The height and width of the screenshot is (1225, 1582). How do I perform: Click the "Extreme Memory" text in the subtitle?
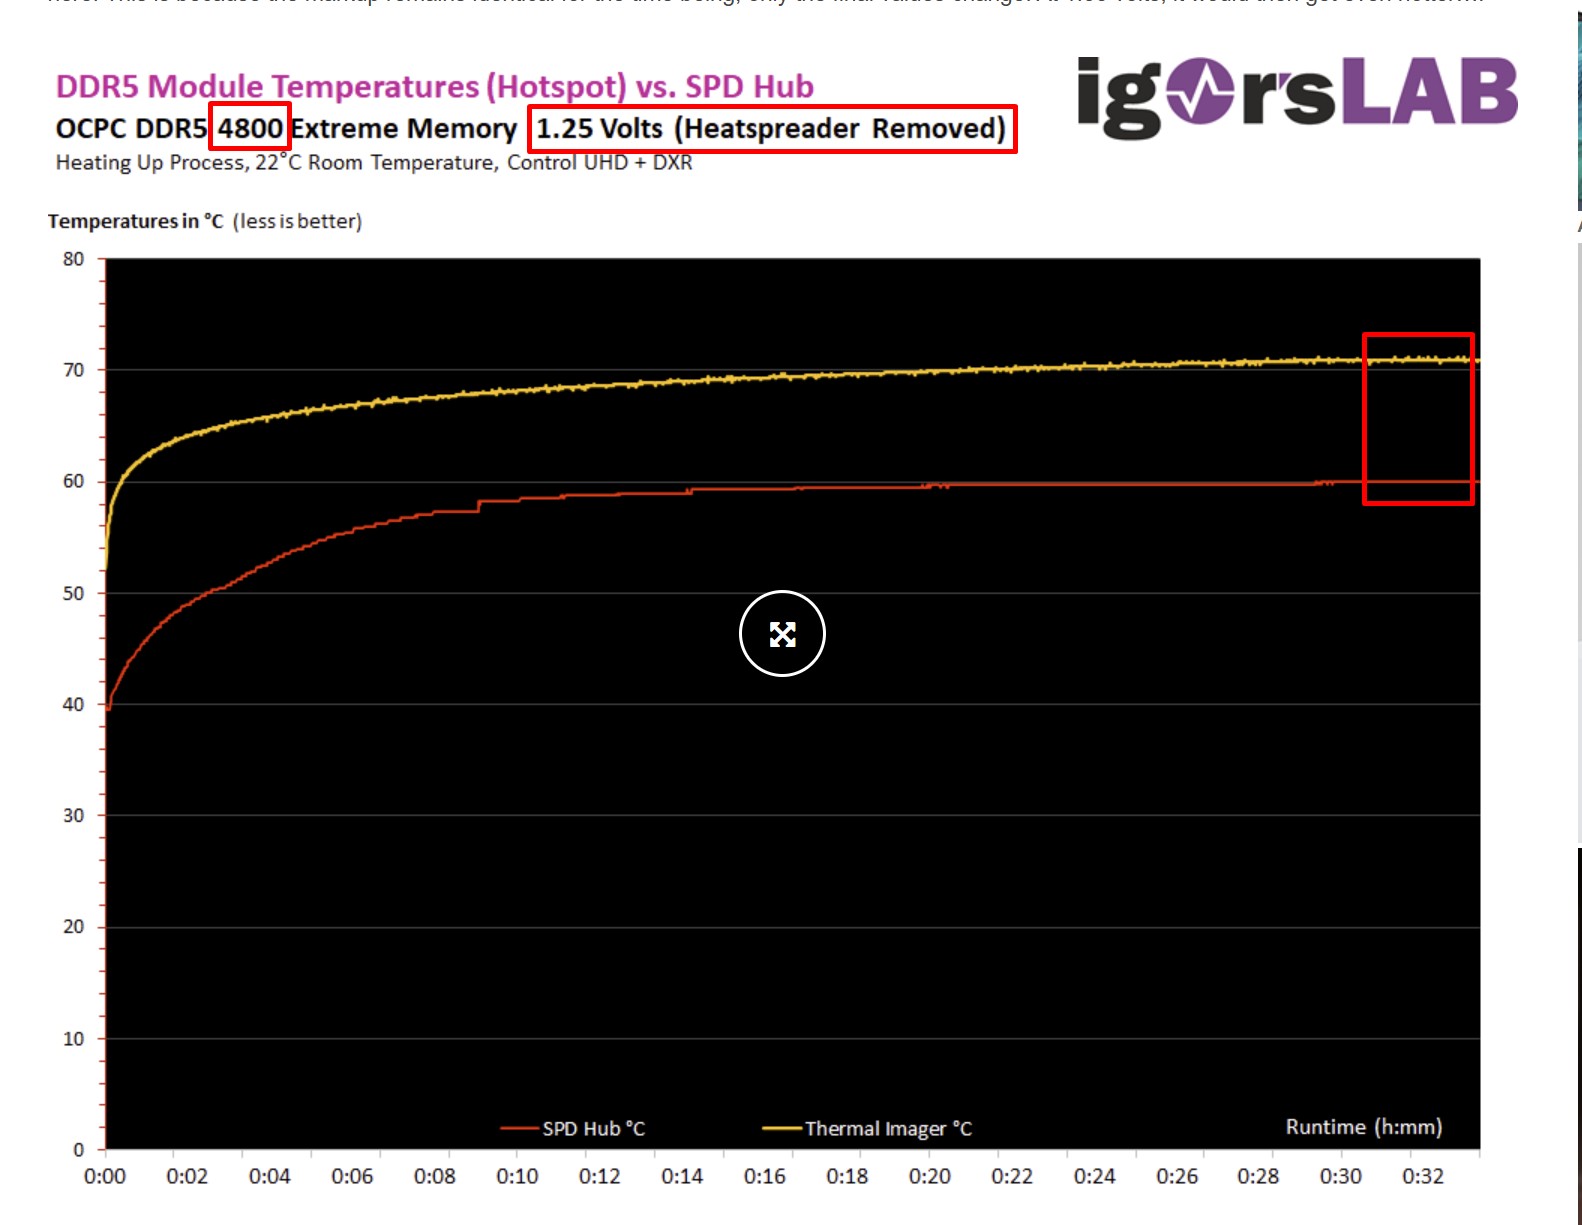[404, 129]
